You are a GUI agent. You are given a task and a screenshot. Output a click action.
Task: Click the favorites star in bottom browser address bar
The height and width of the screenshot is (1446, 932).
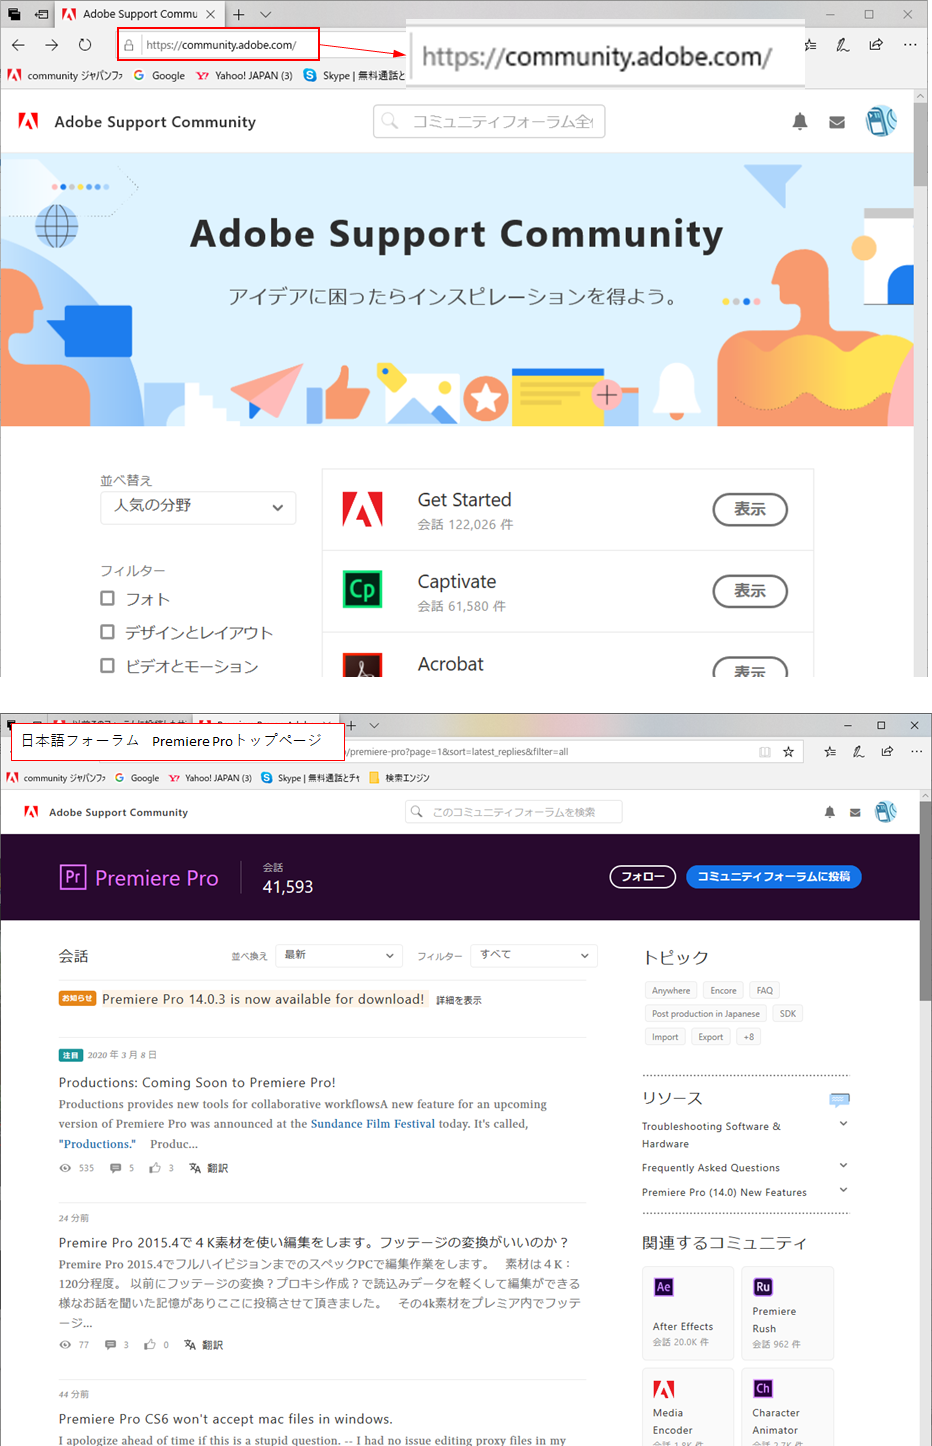pos(788,752)
